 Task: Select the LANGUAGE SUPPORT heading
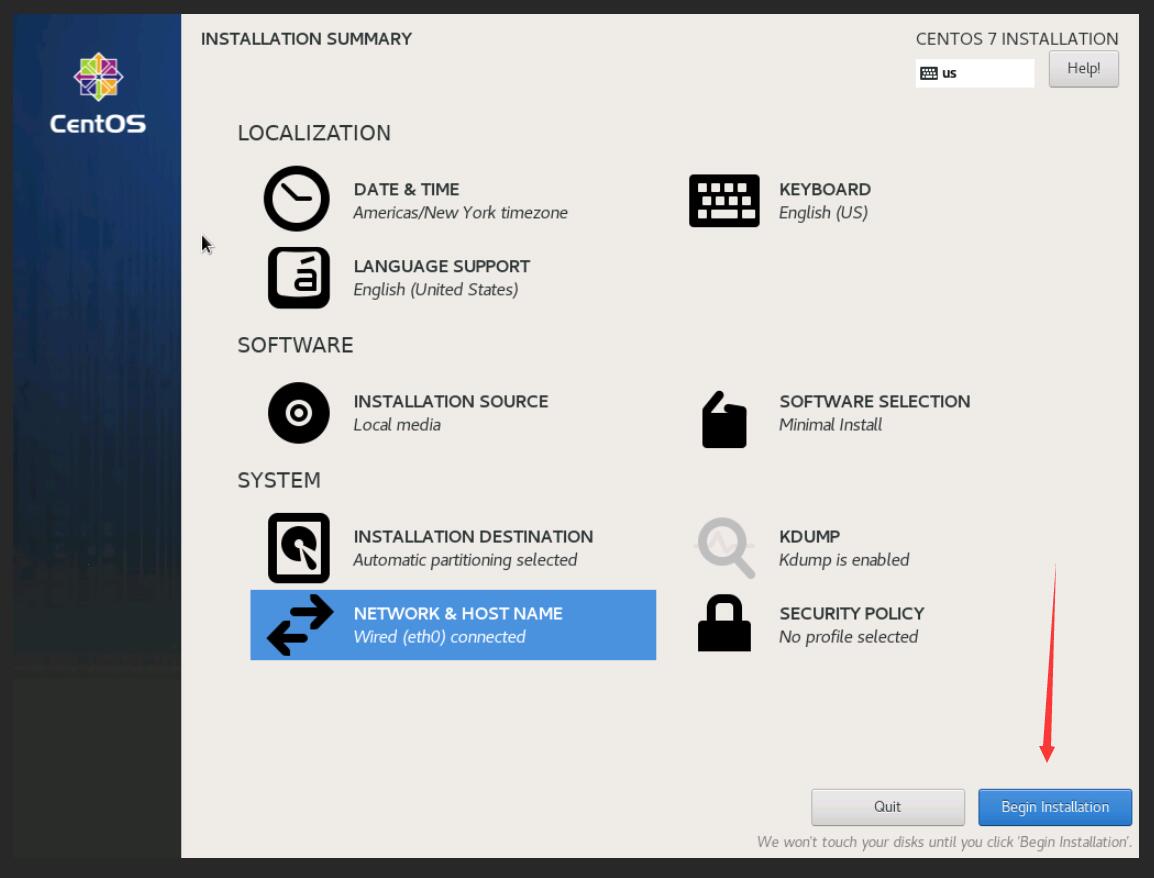(442, 266)
